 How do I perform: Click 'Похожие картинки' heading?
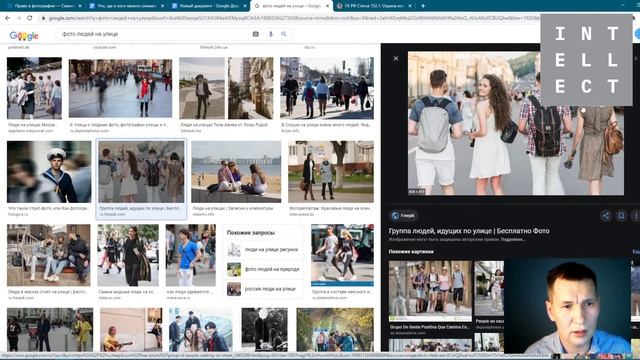tap(411, 252)
